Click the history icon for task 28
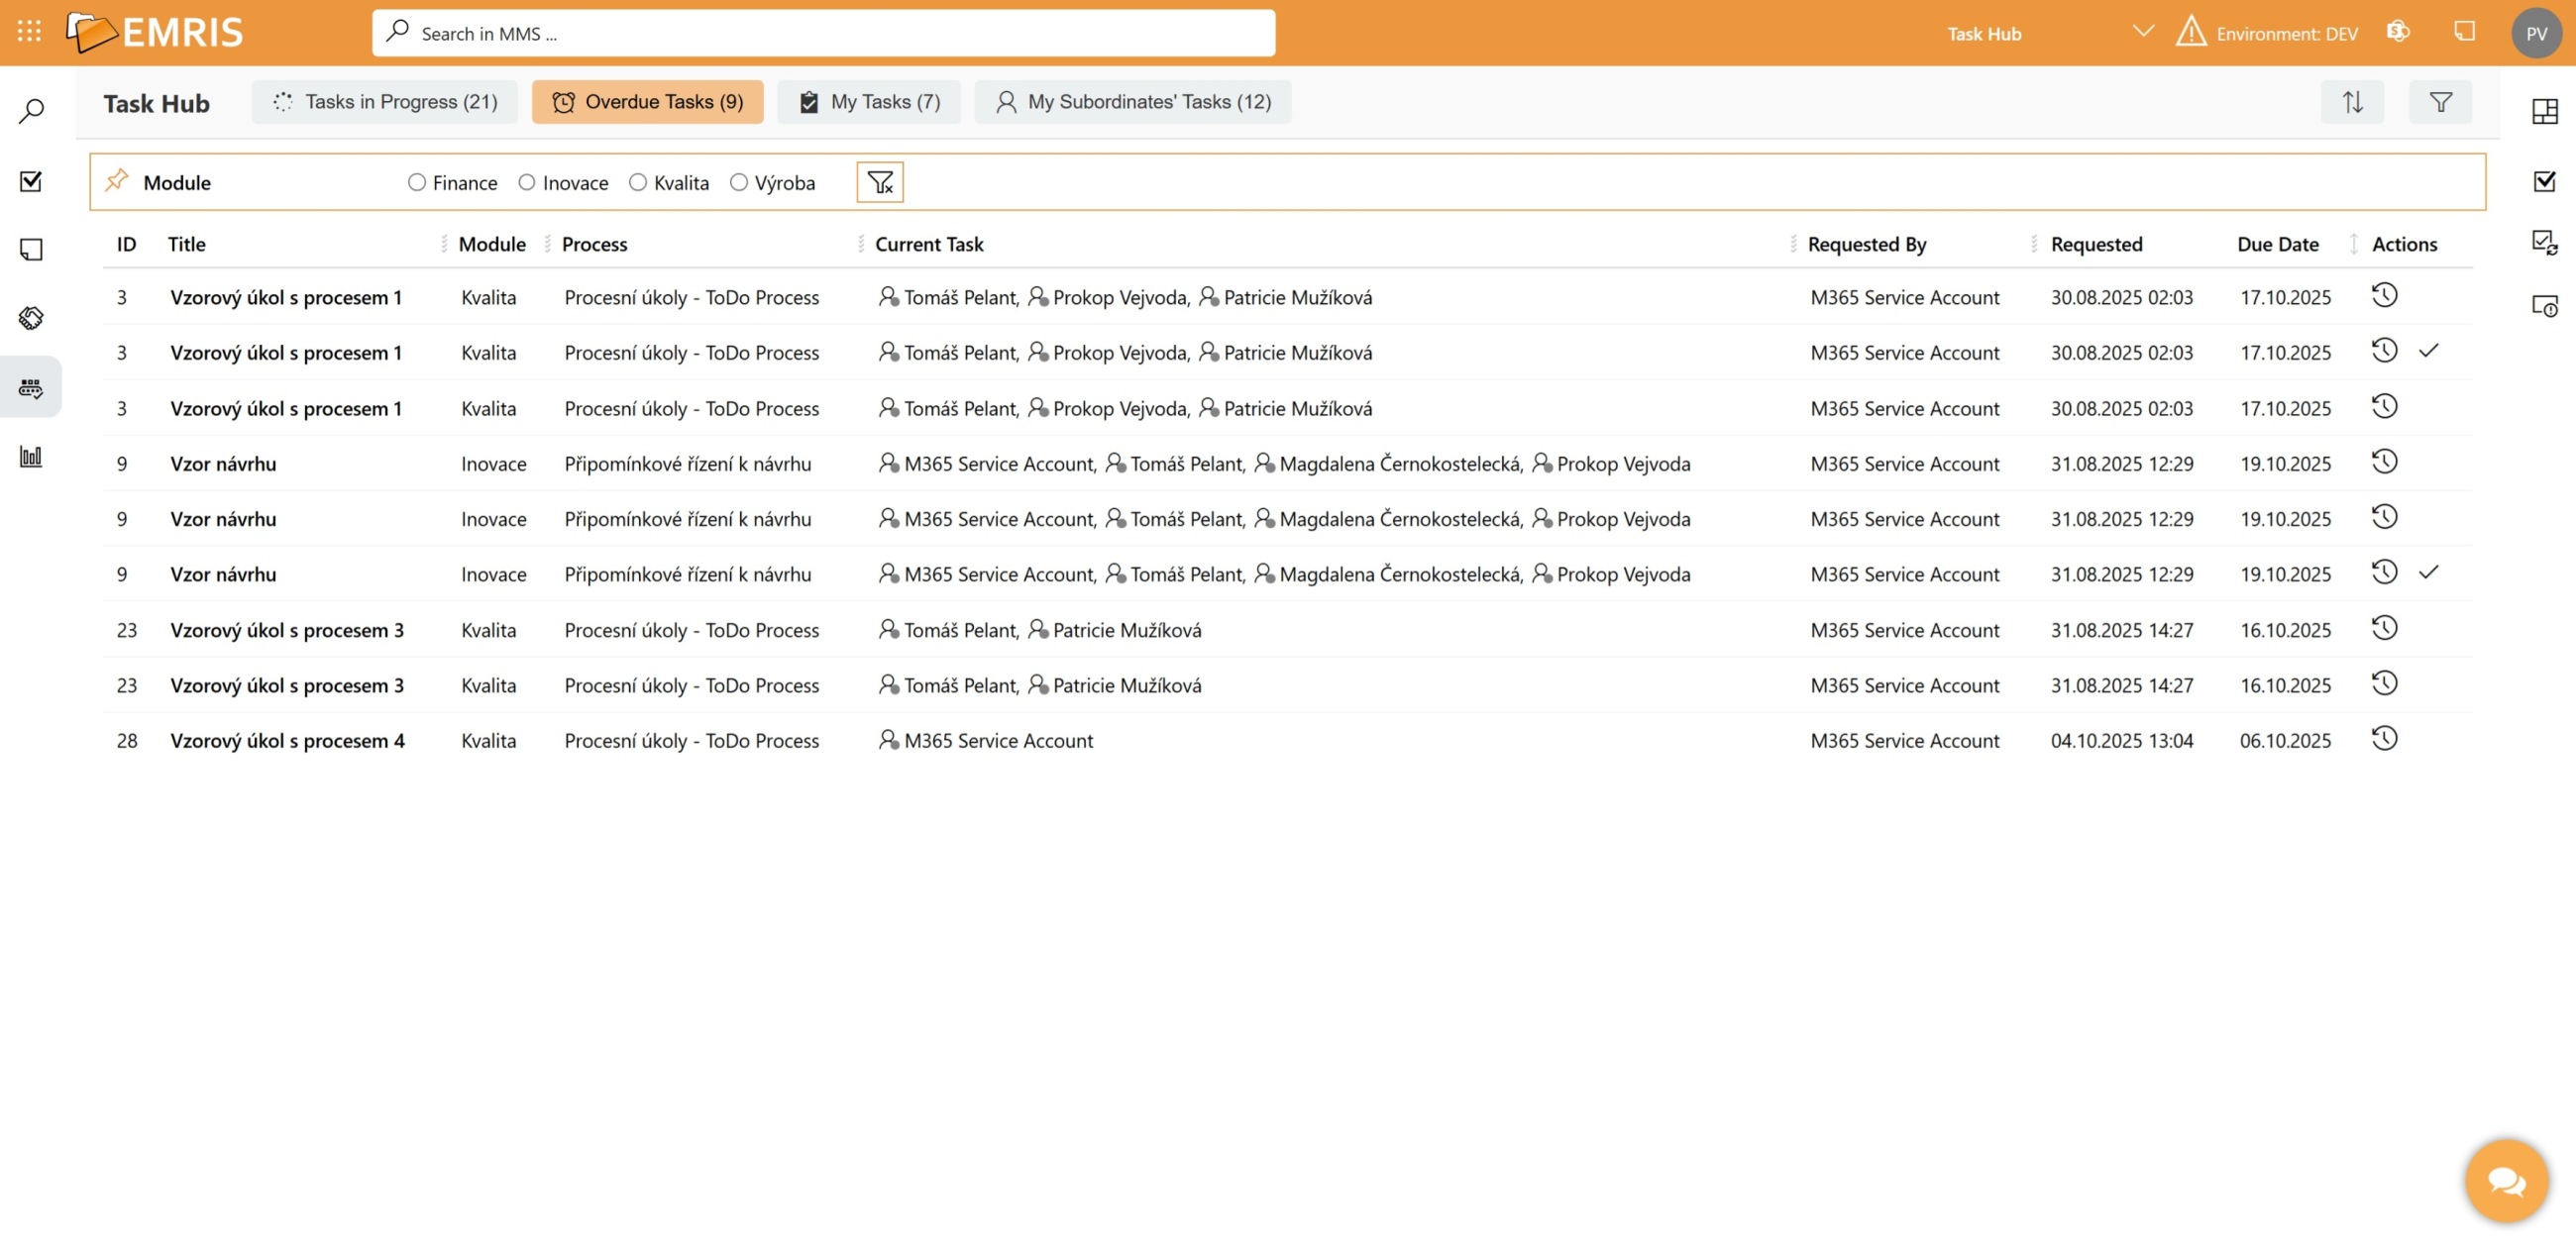This screenshot has width=2576, height=1249. click(x=2384, y=739)
